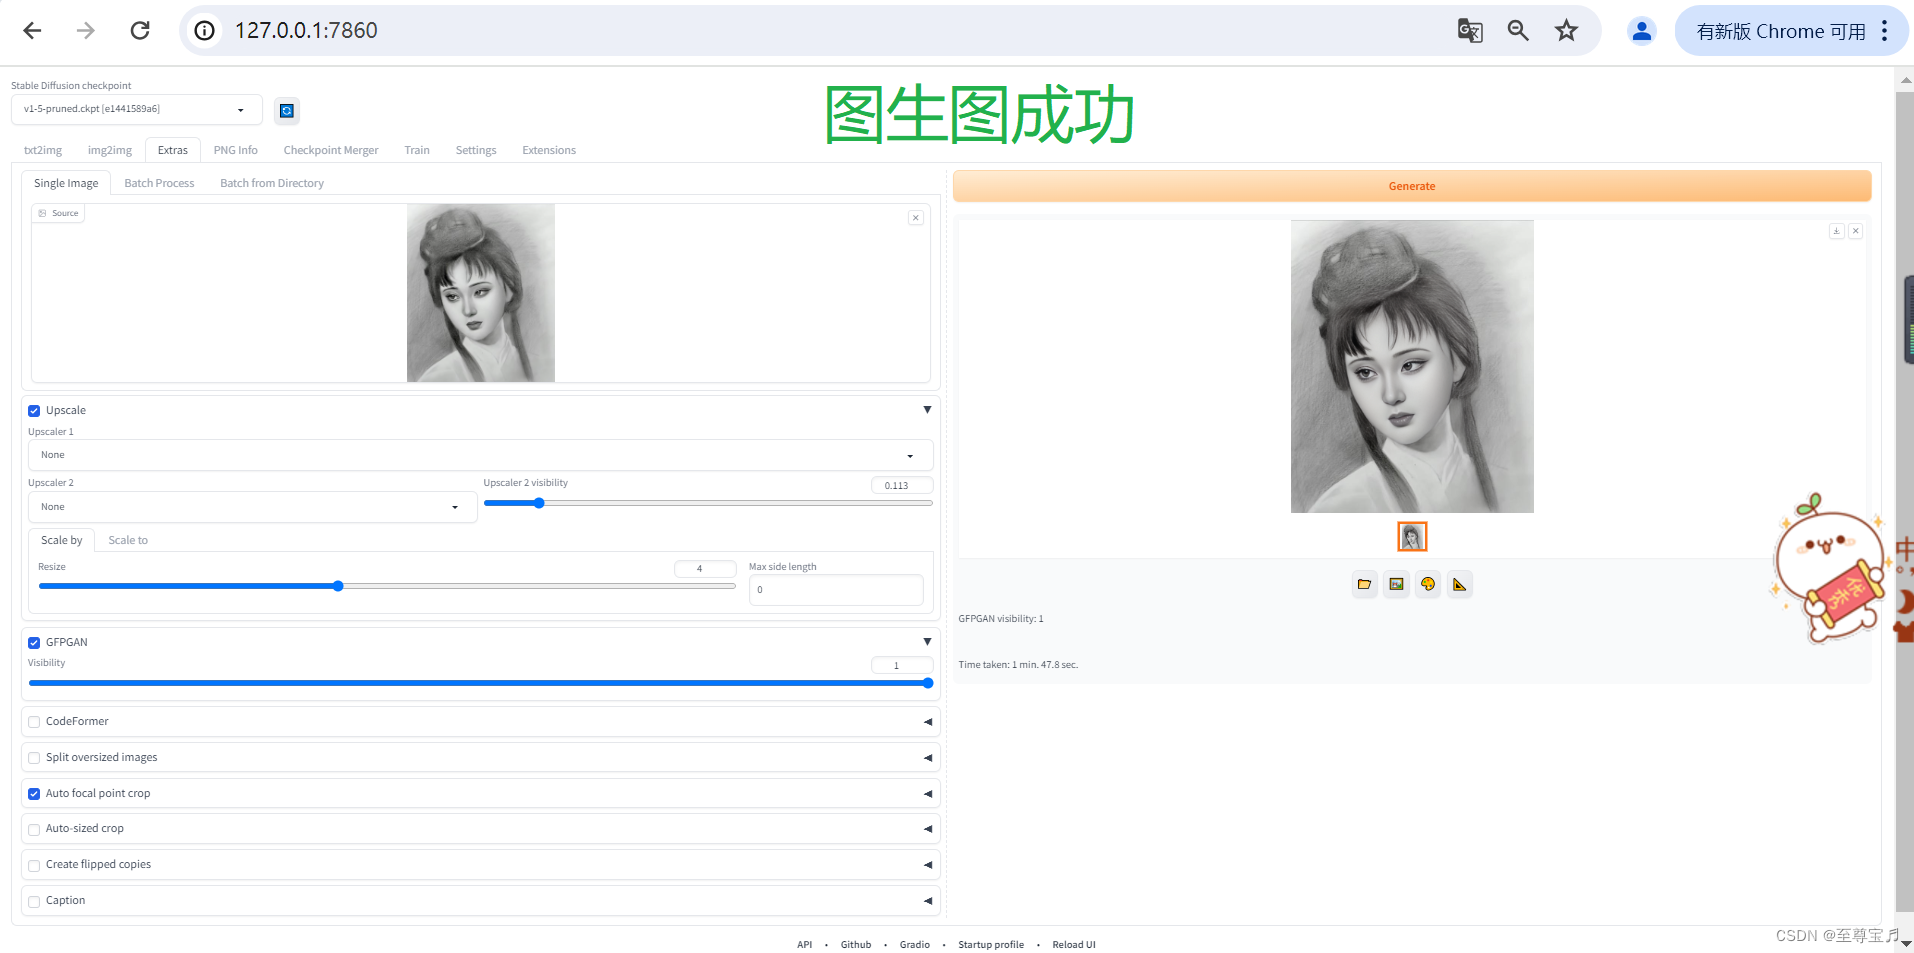Adjust the GFPGAN Visibility slider
This screenshot has width=1914, height=953.
(480, 683)
